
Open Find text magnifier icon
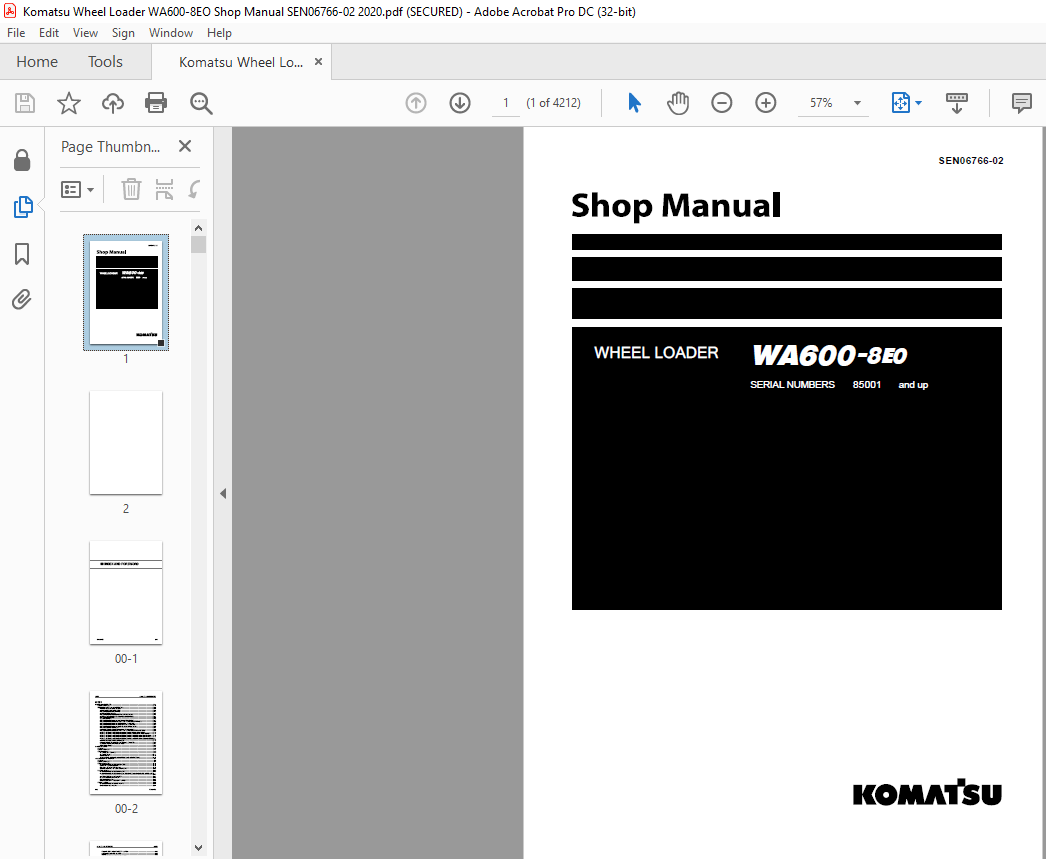click(201, 103)
